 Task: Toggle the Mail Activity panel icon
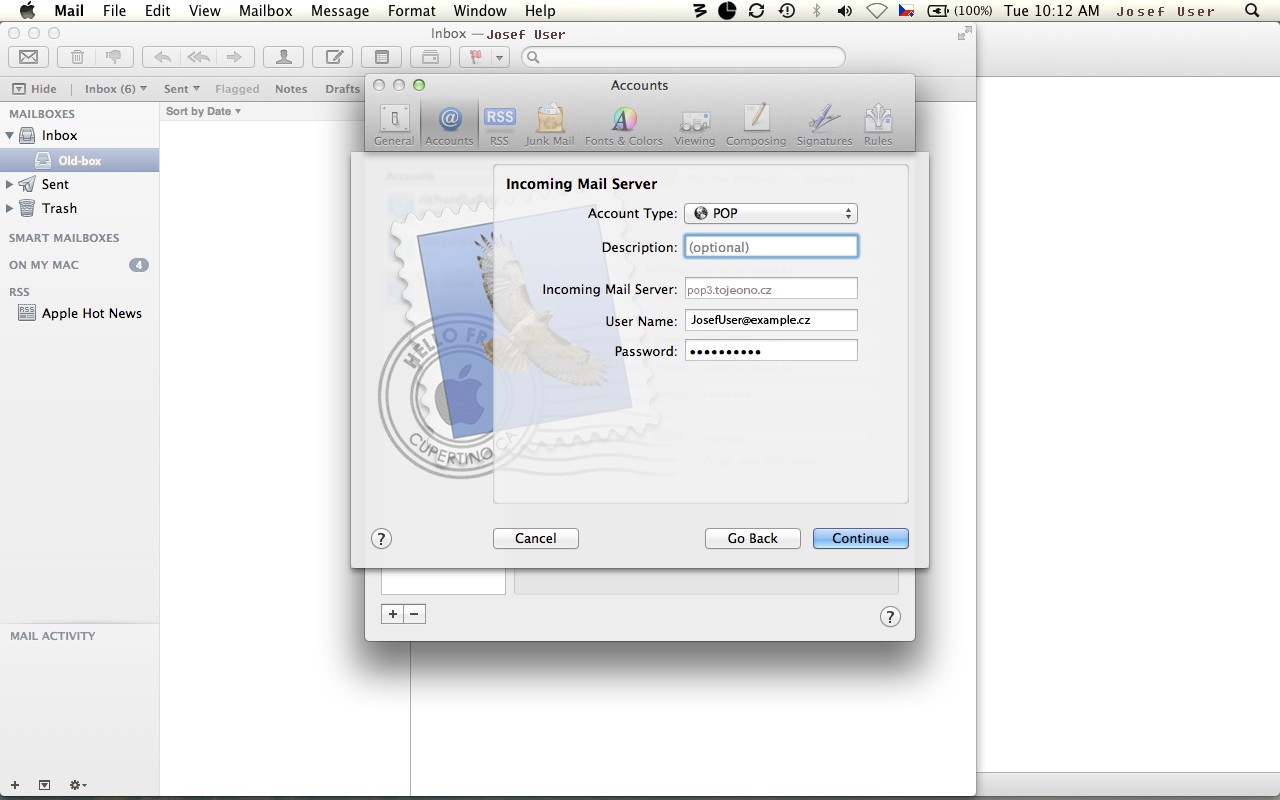click(x=44, y=785)
